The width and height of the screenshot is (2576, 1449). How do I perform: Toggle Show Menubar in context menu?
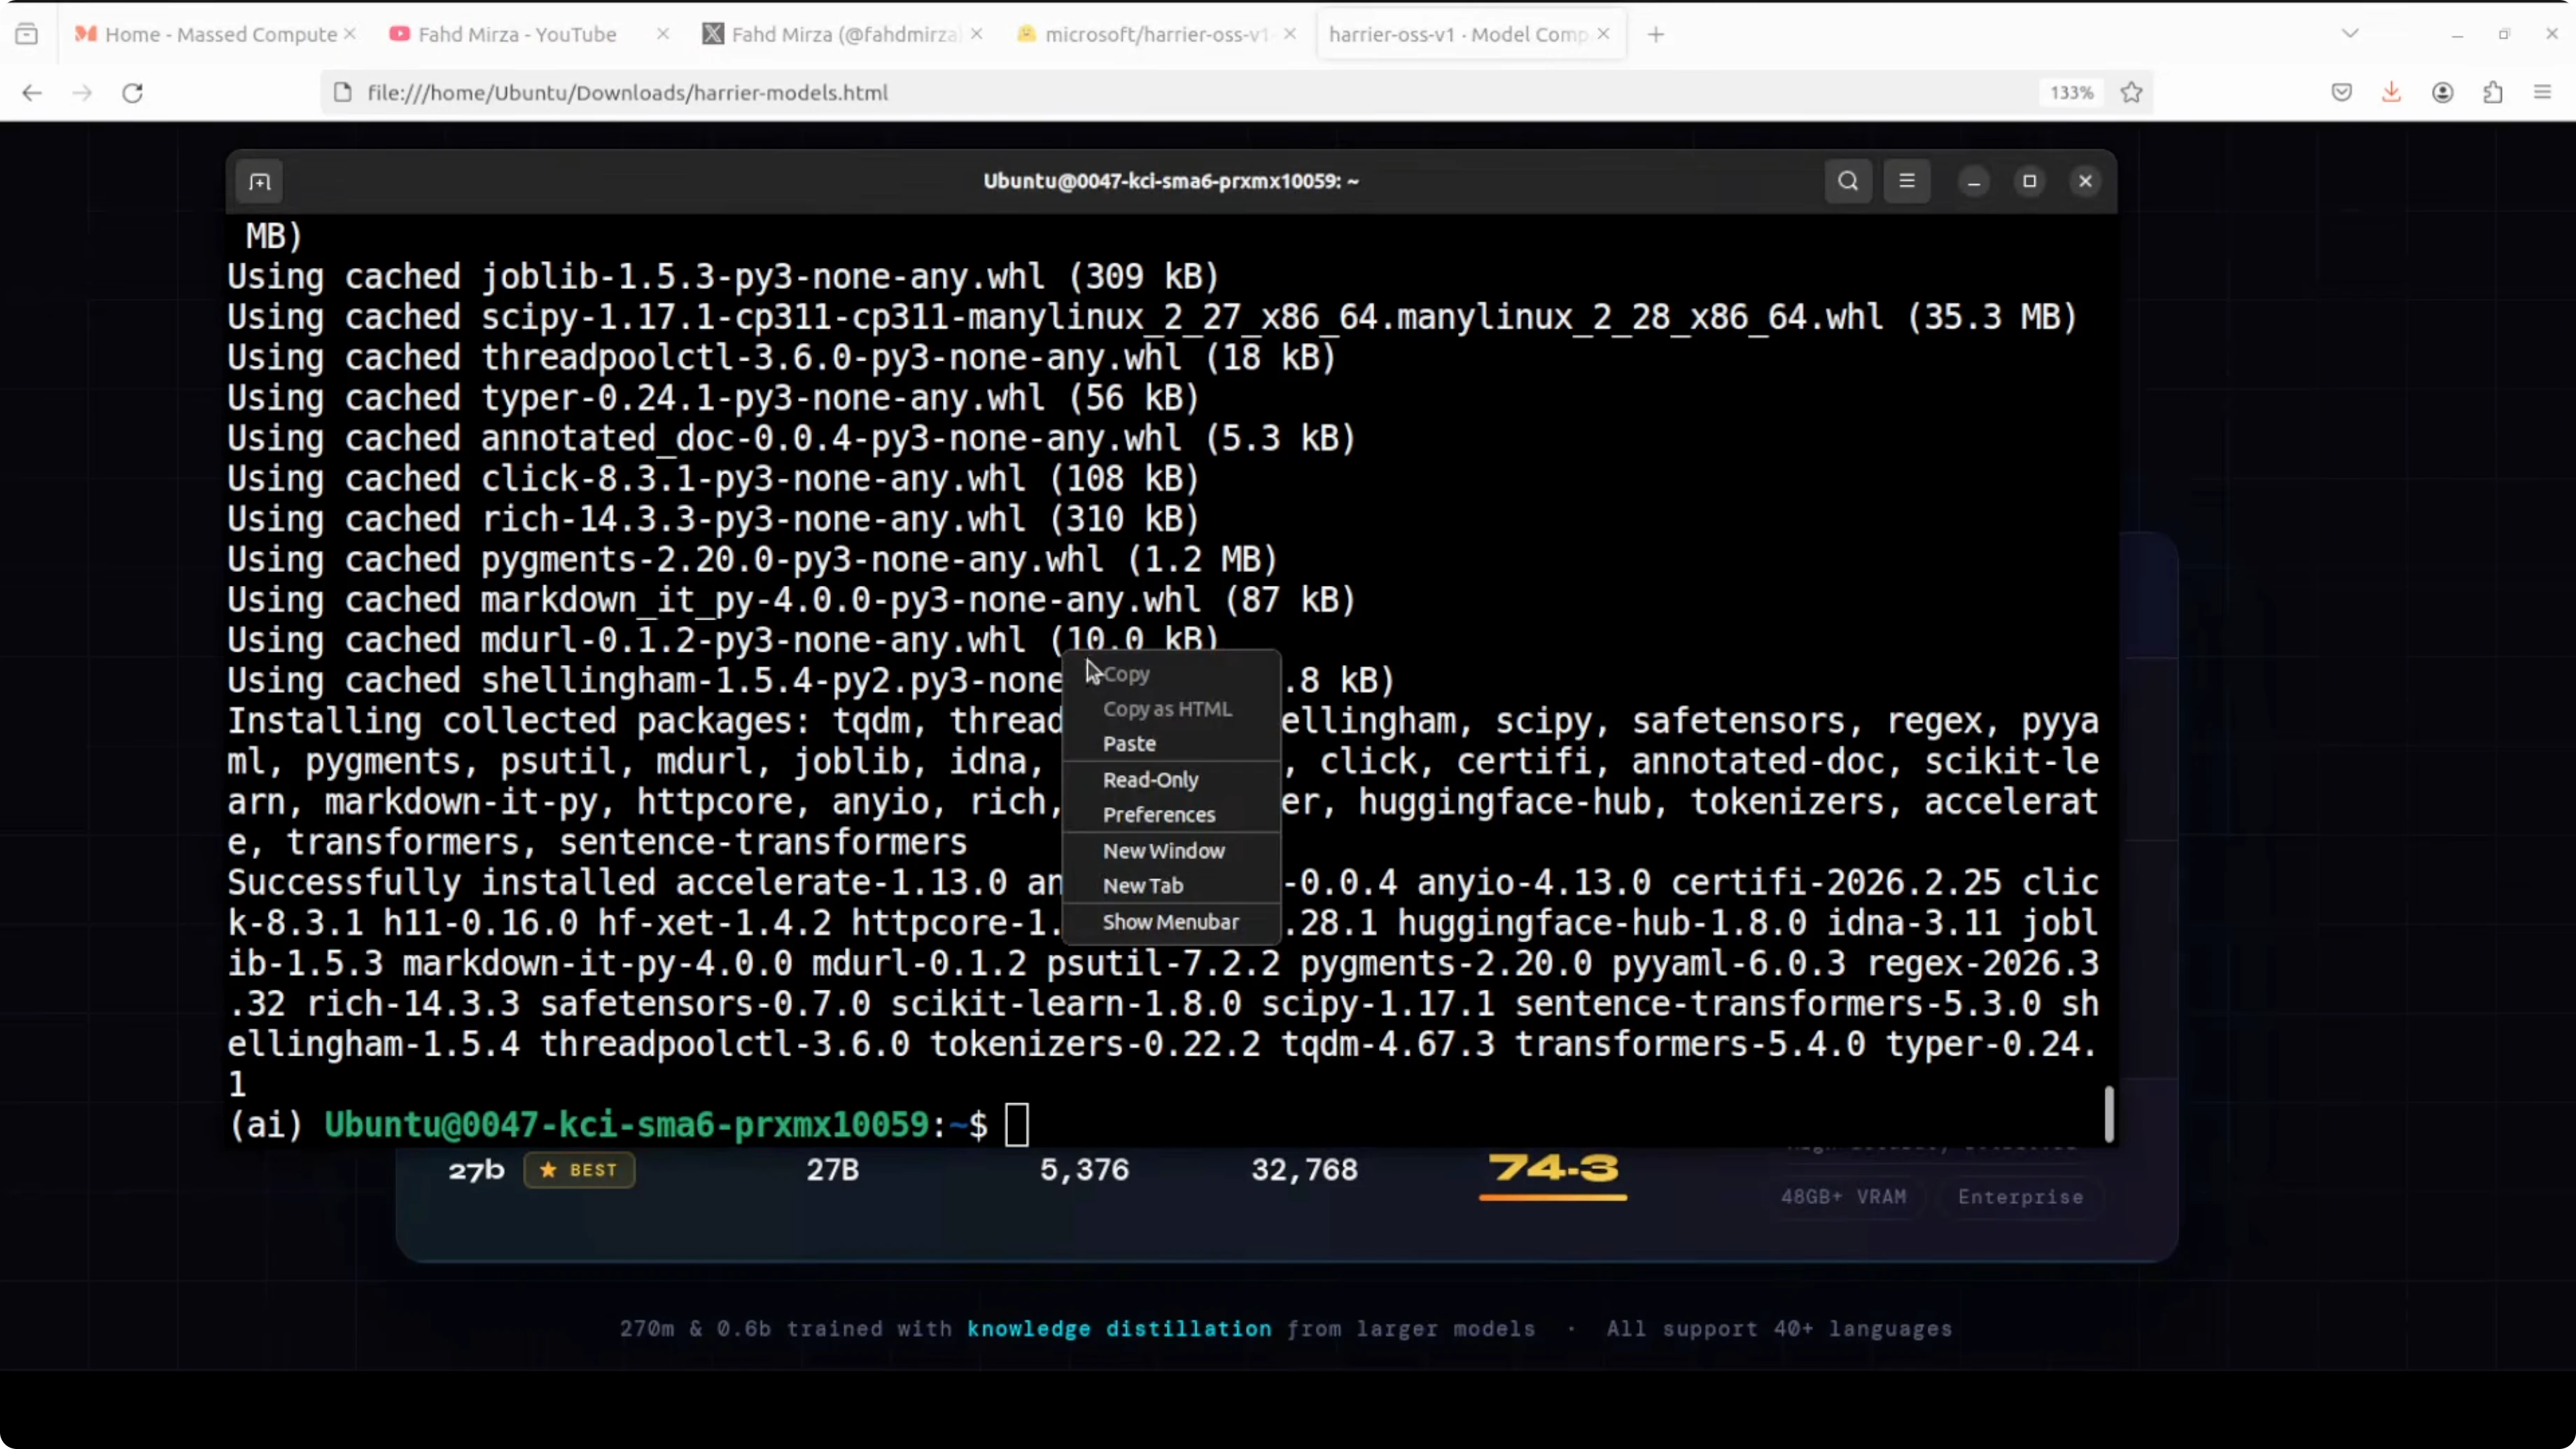(1170, 922)
